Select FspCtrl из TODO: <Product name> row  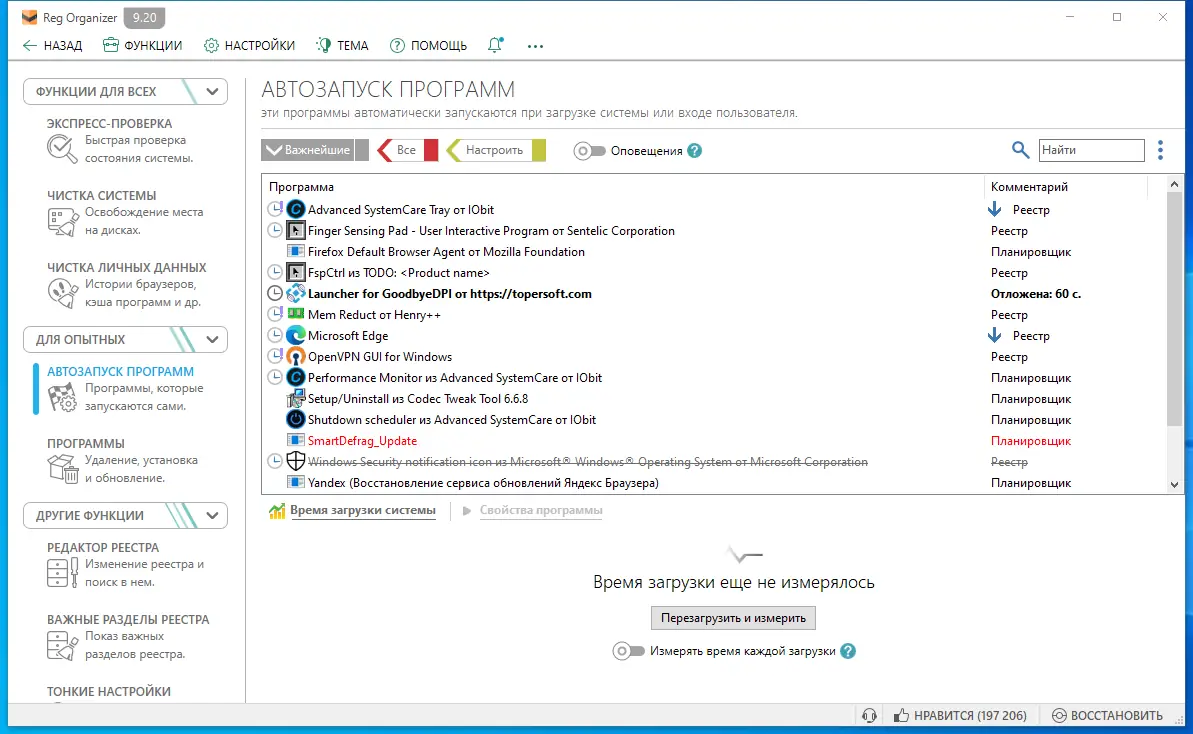[714, 272]
